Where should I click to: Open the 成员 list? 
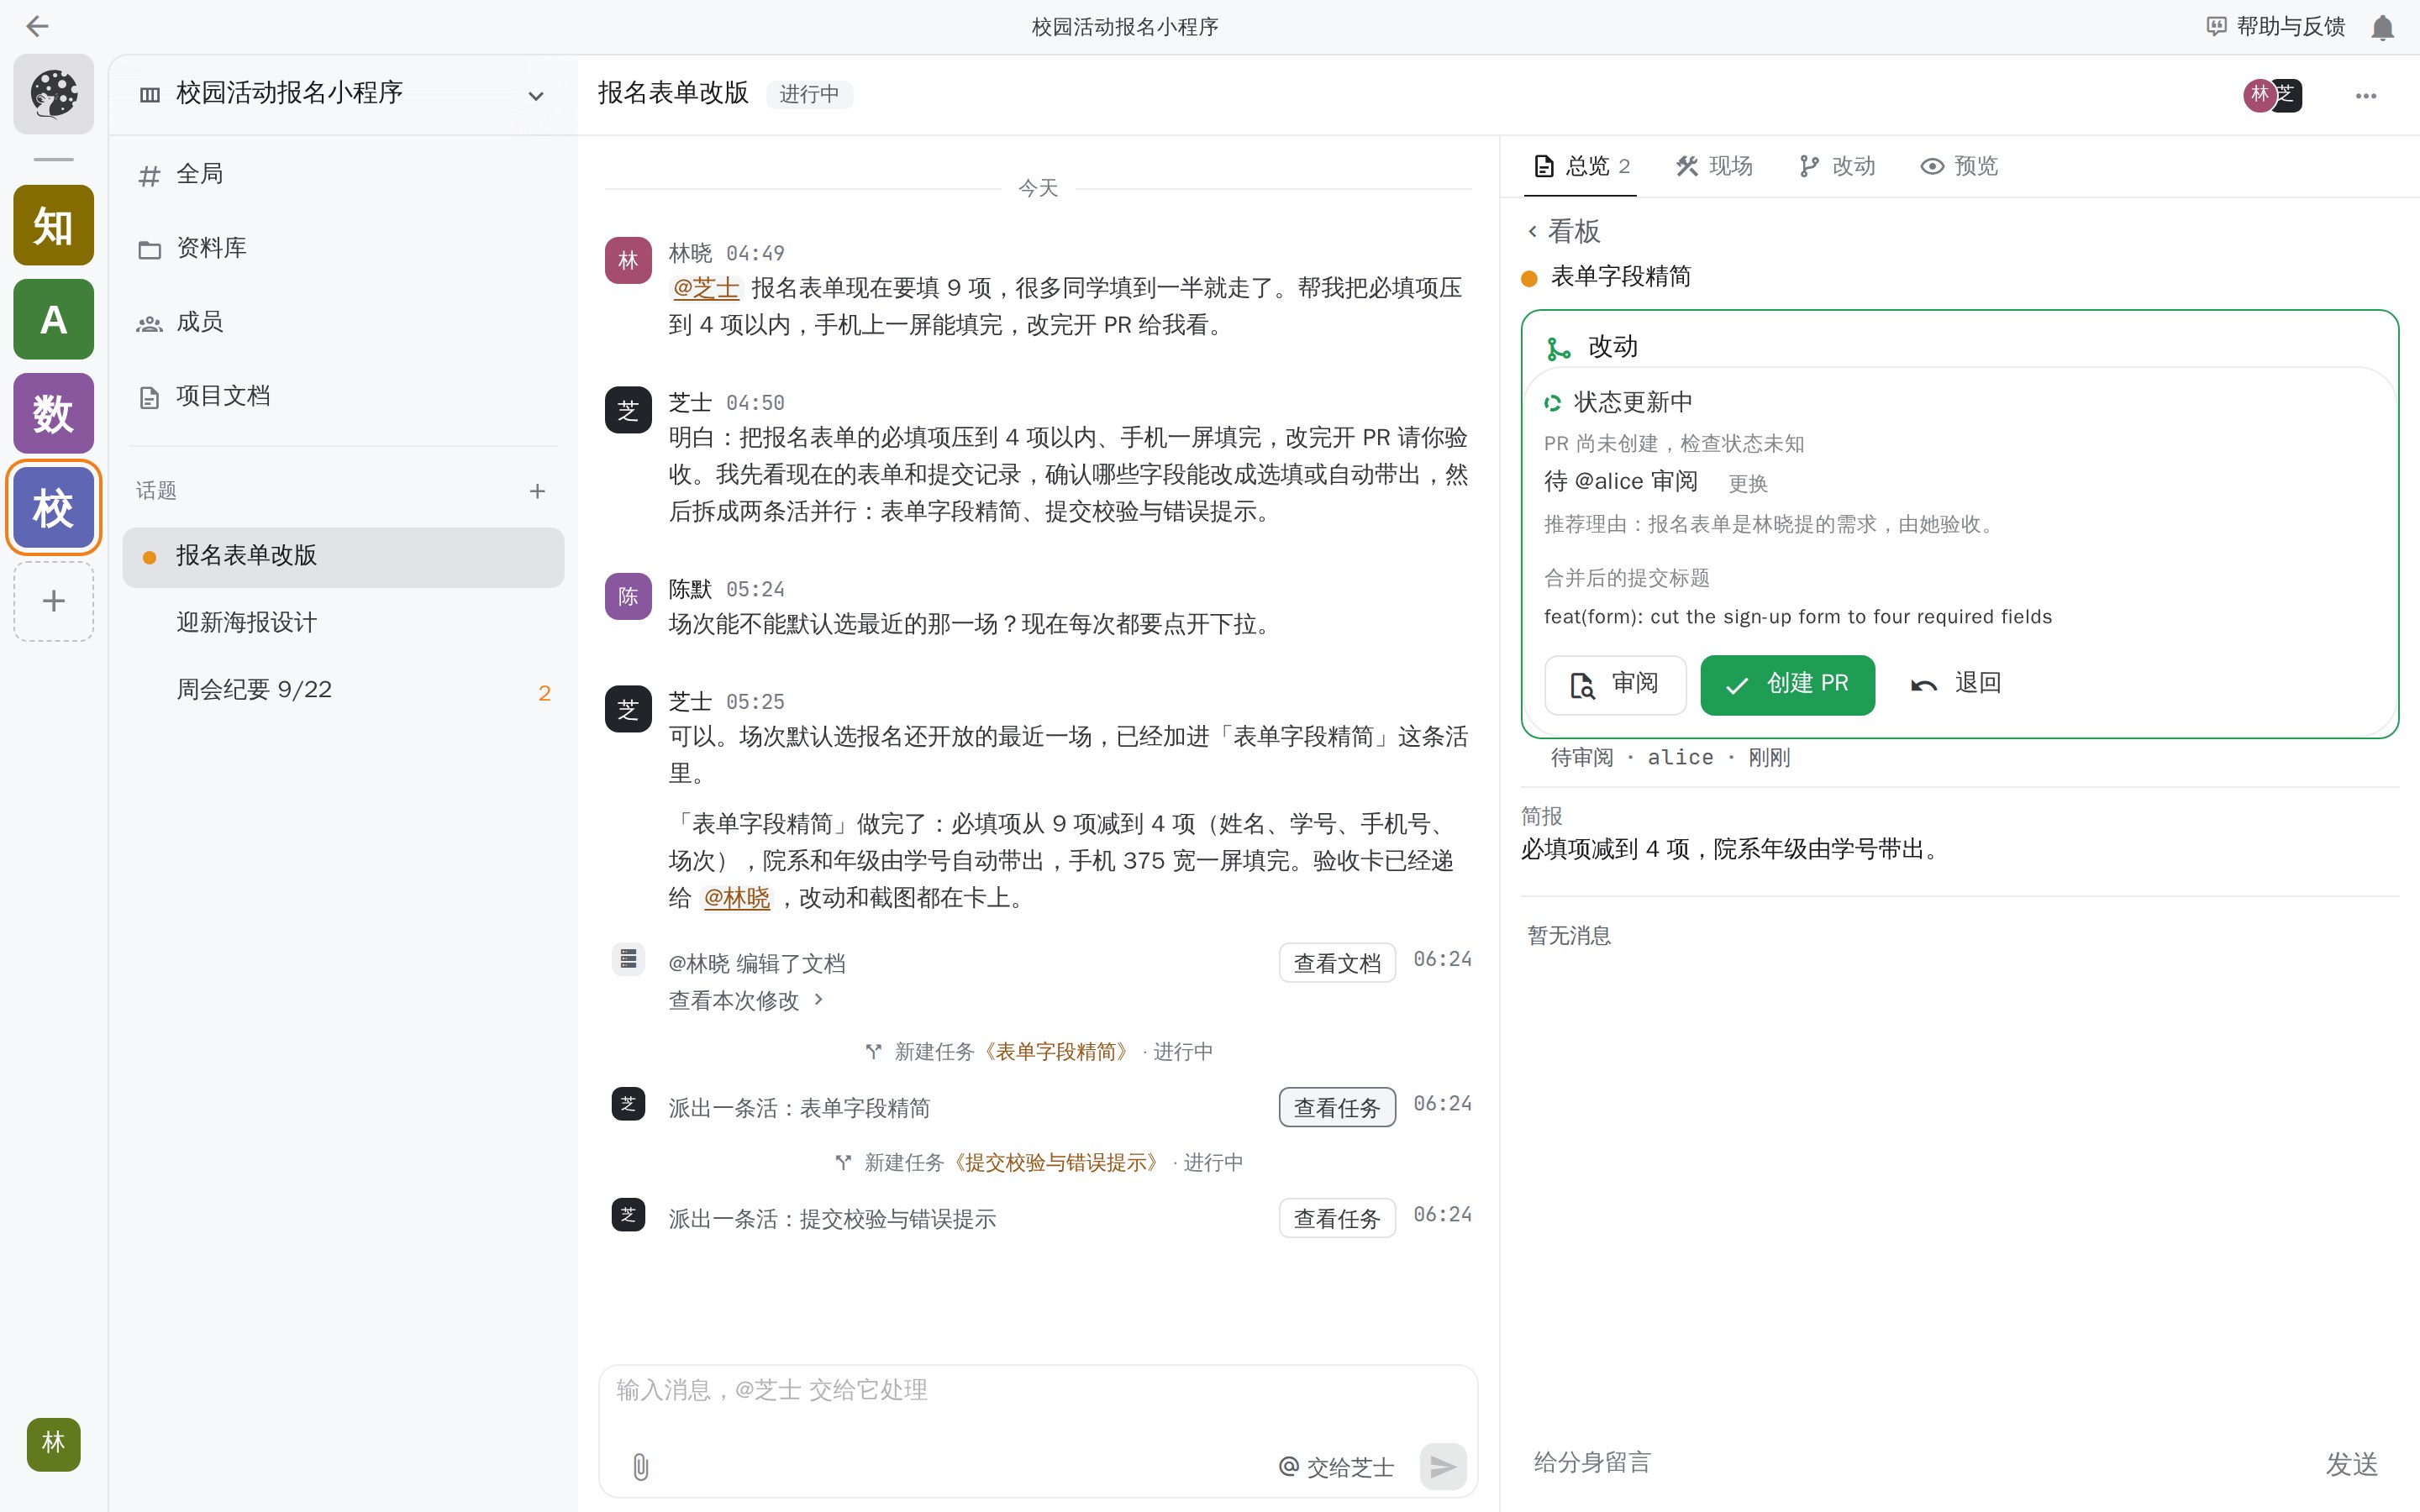pos(343,322)
